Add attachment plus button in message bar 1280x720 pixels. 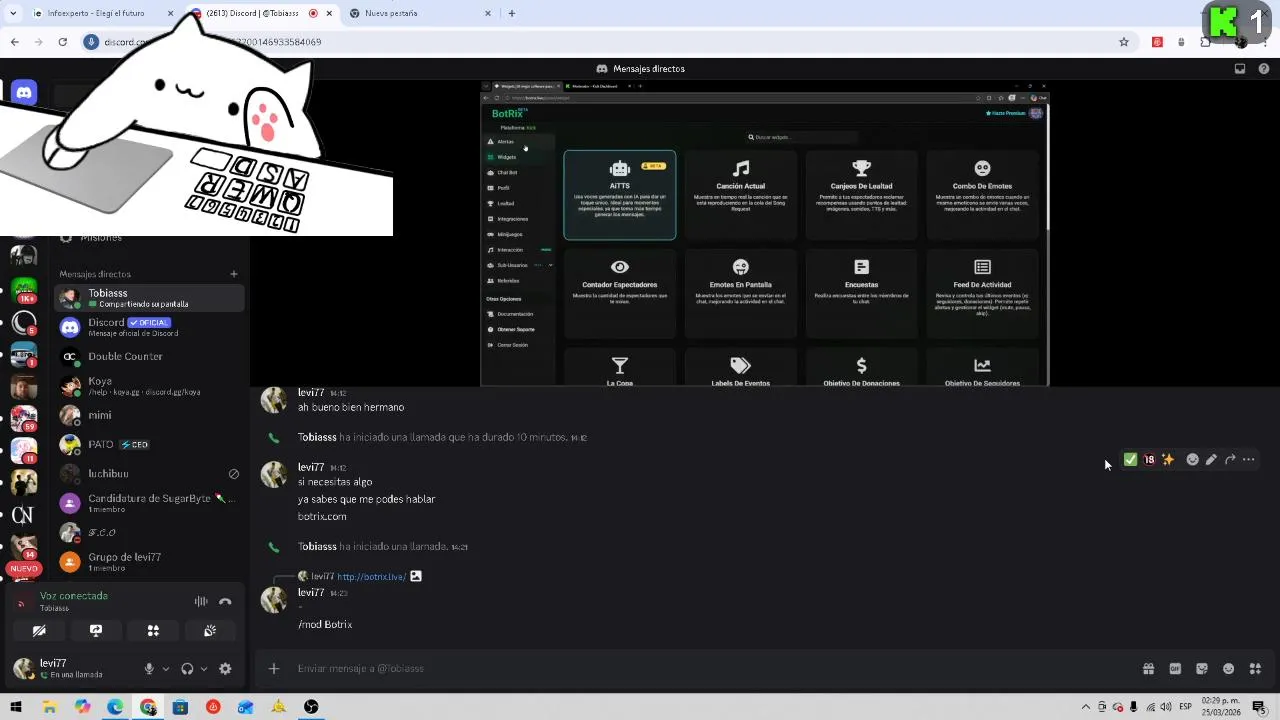click(x=274, y=668)
